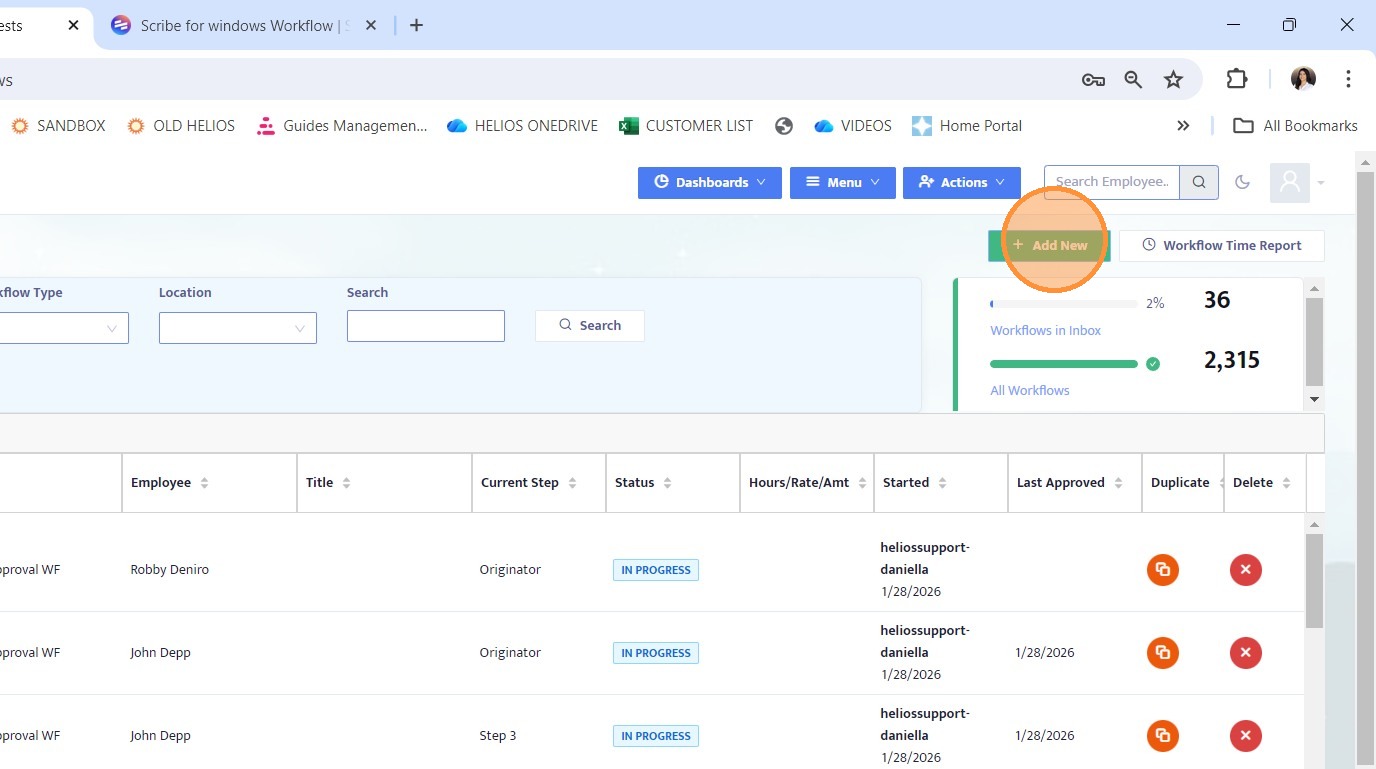
Task: Click the magnifier button beside Search Employee
Action: 1199,182
